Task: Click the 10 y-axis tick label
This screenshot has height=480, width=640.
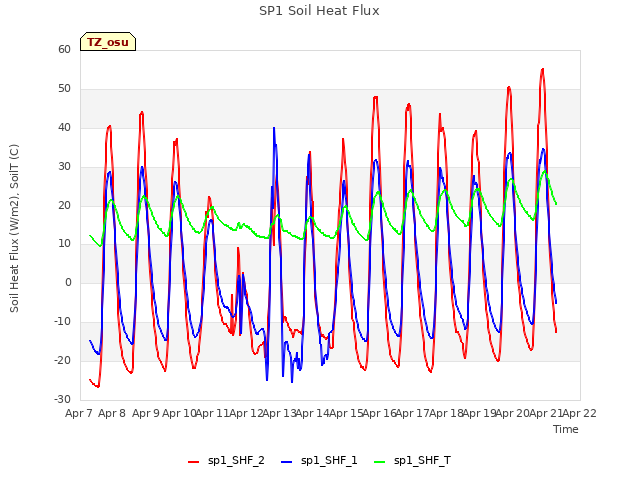Action: tap(64, 244)
